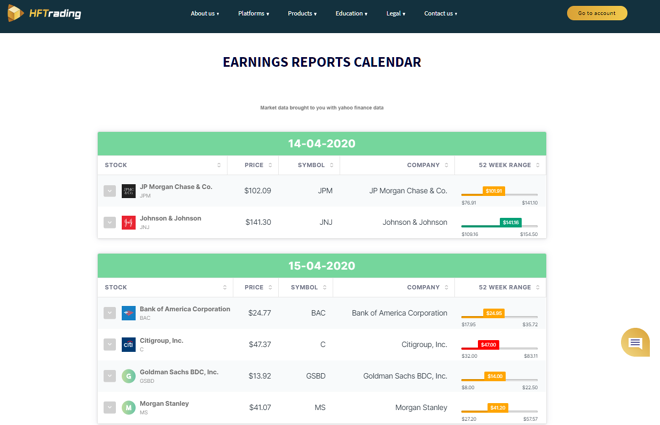660x425 pixels.
Task: Click Citigroup, Inc. in Company column
Action: [x=424, y=345]
